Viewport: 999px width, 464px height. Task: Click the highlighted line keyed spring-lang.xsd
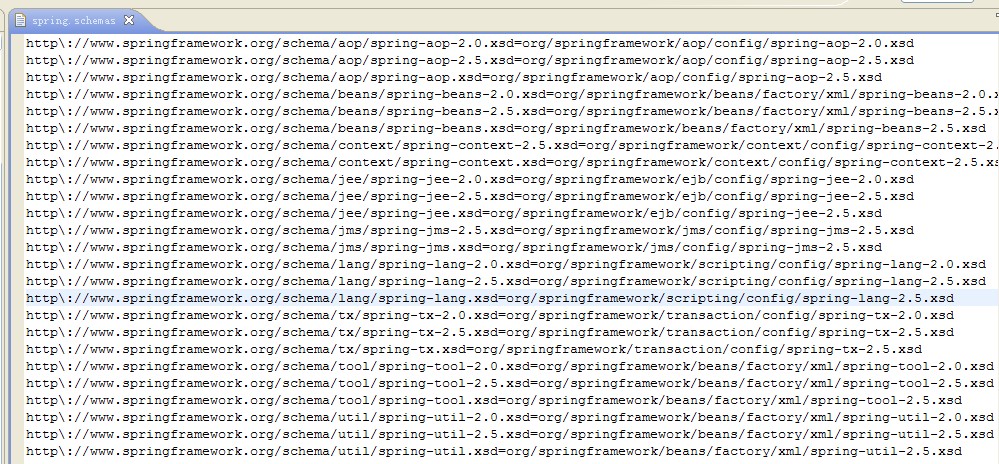click(x=490, y=298)
